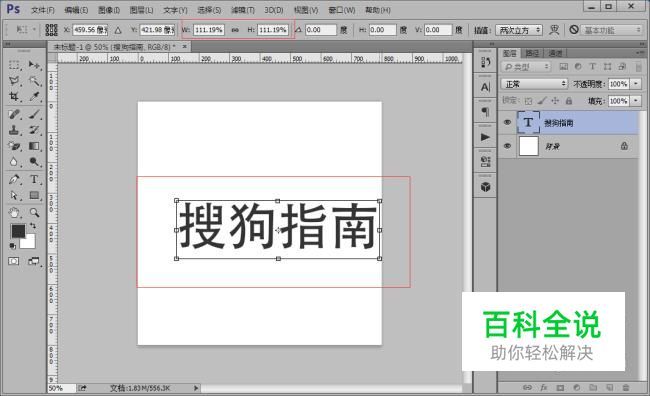The image size is (650, 396).
Task: Open the 两次立方 interpolation dropdown
Action: (x=519, y=30)
